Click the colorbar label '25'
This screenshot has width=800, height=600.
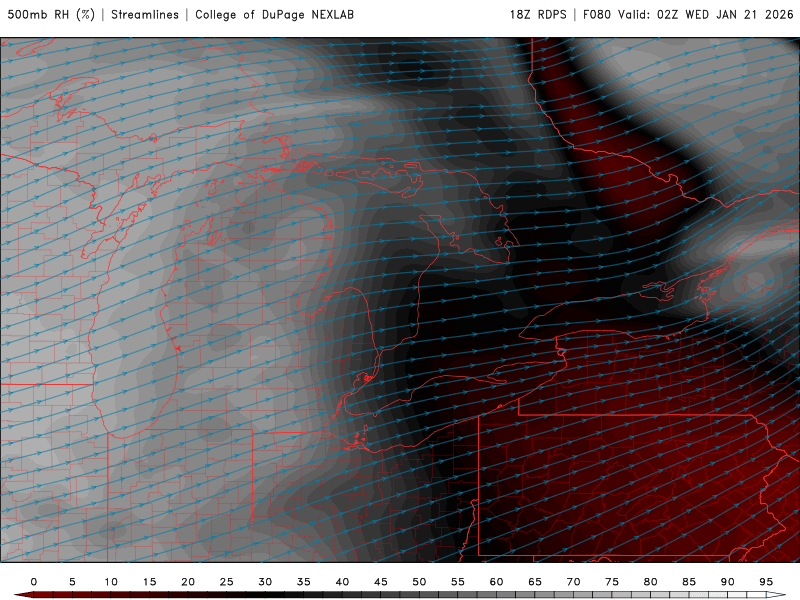[x=227, y=582]
